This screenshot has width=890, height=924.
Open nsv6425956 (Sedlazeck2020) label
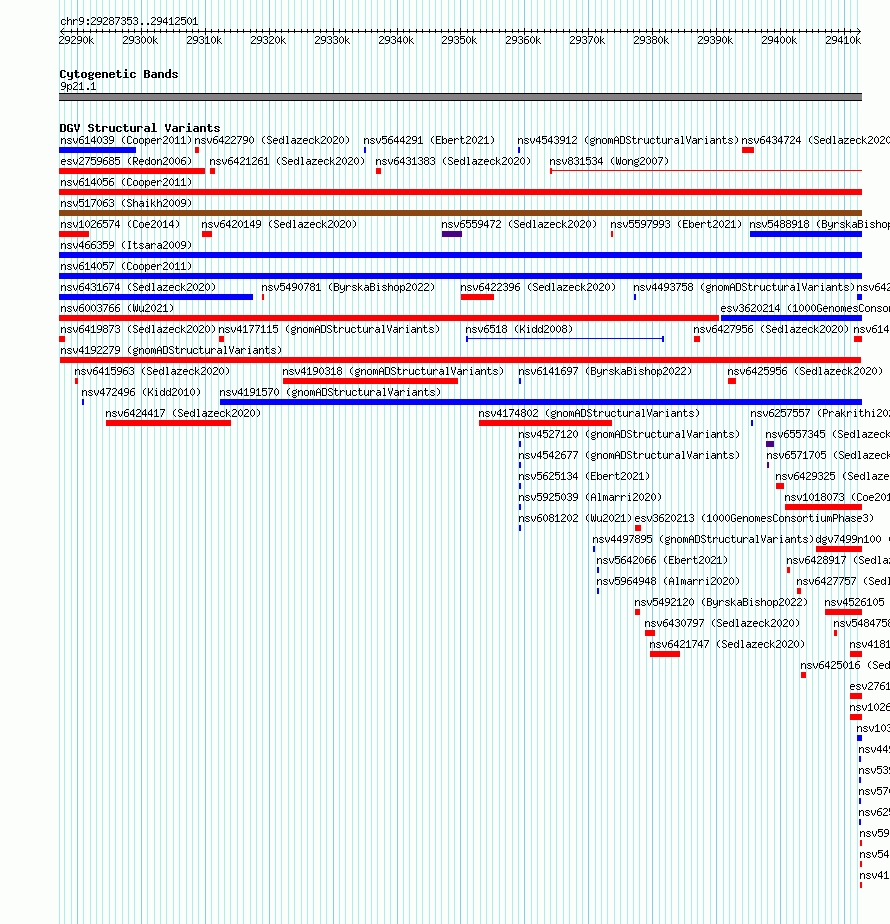(x=805, y=371)
